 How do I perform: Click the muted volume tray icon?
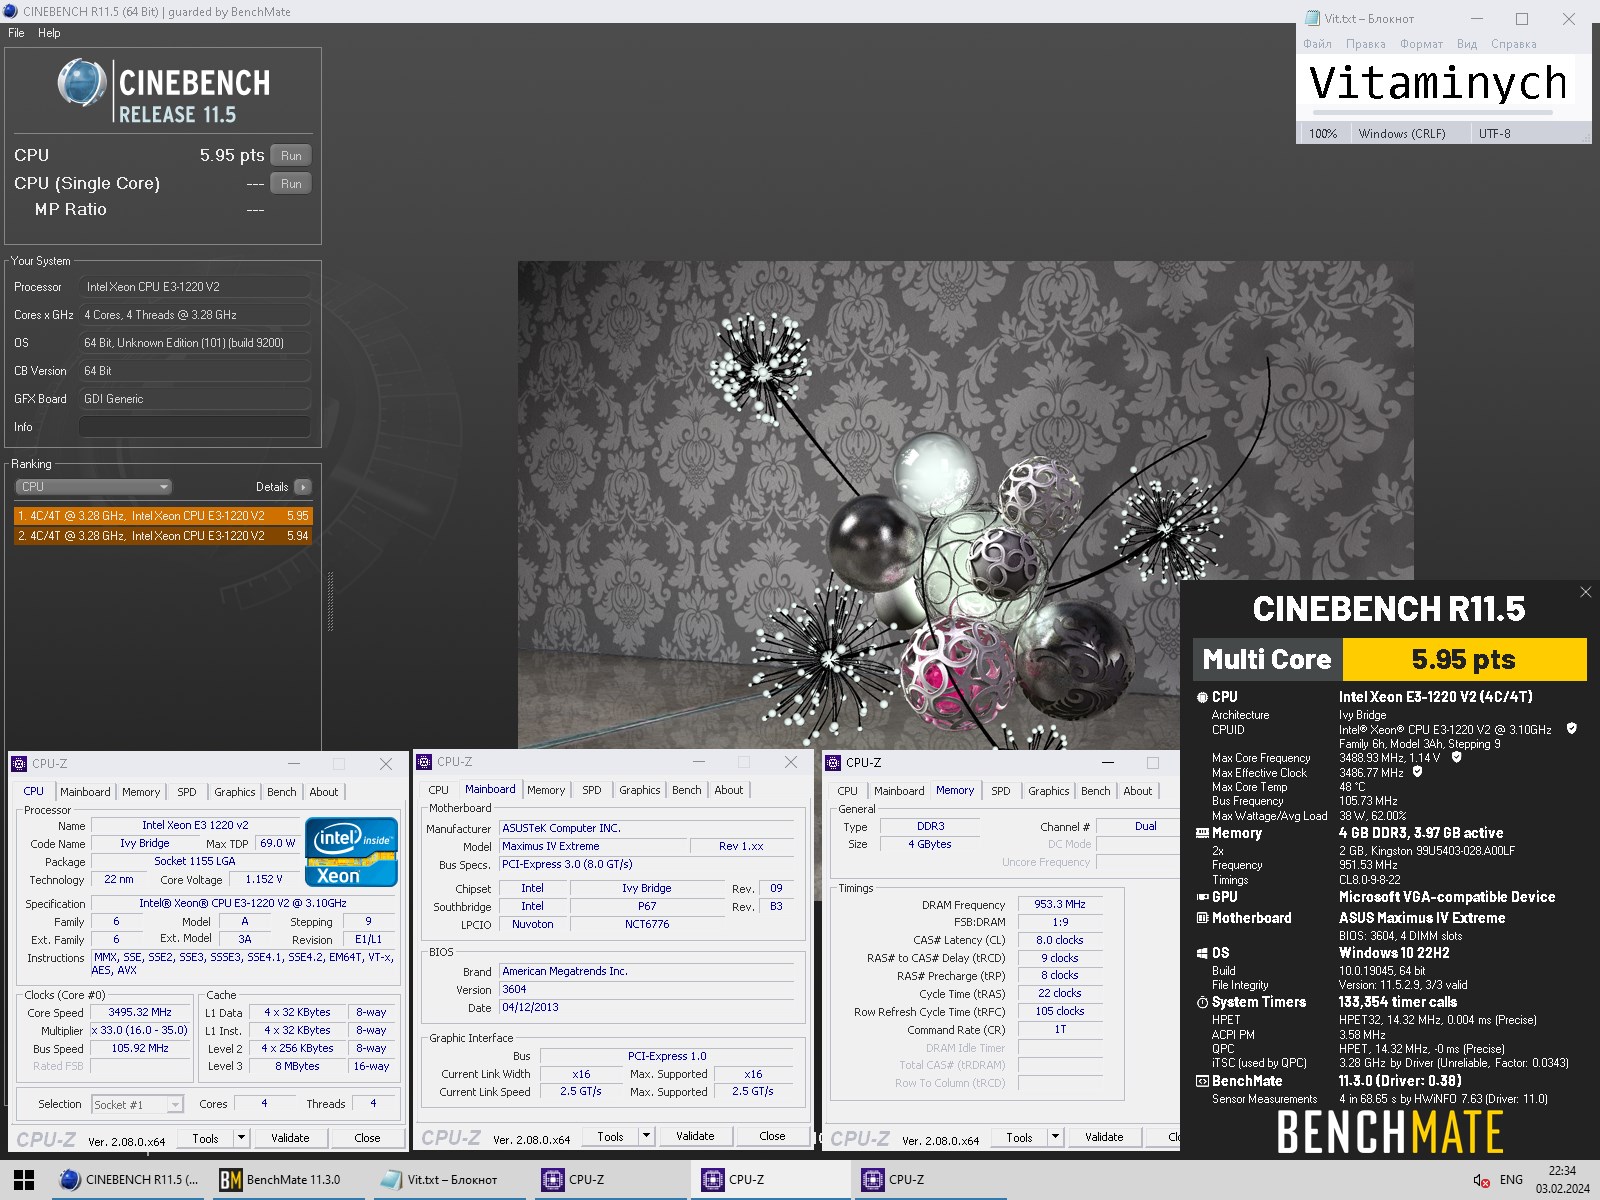1481,1181
